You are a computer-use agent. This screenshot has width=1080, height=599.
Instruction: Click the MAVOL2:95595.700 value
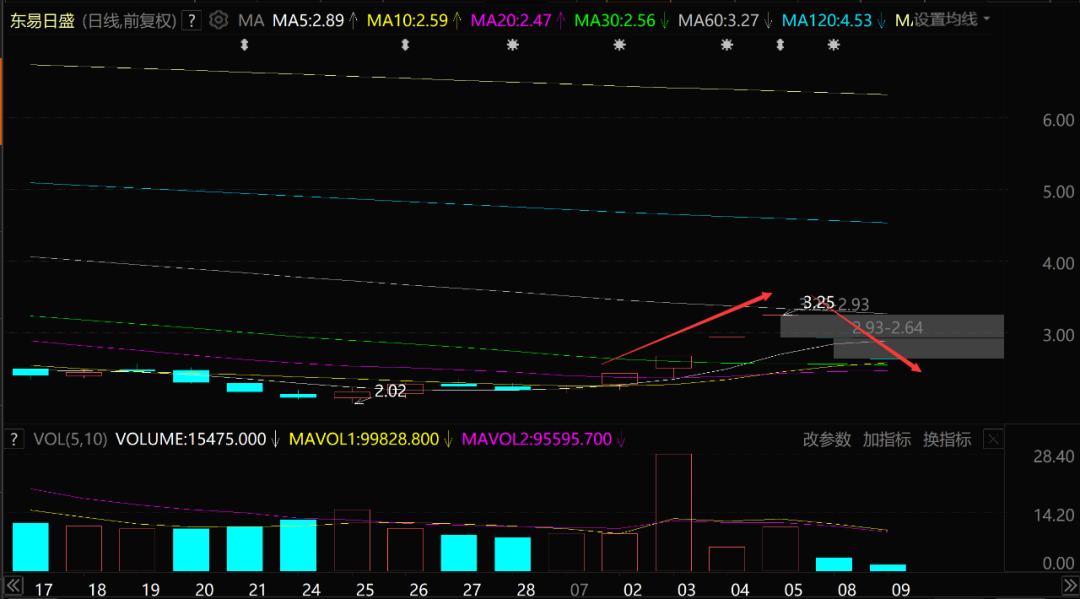537,439
